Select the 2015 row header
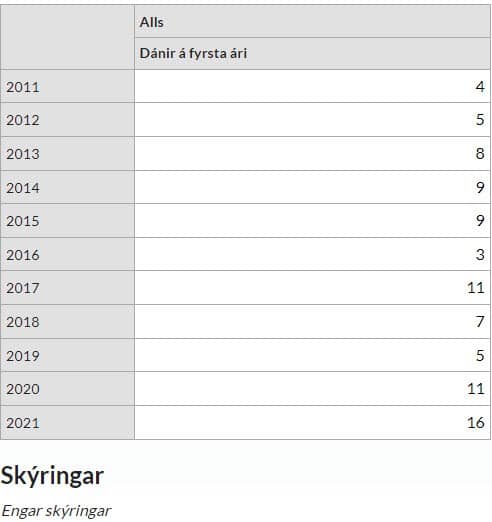Image resolution: width=492 pixels, height=522 pixels. click(x=67, y=221)
